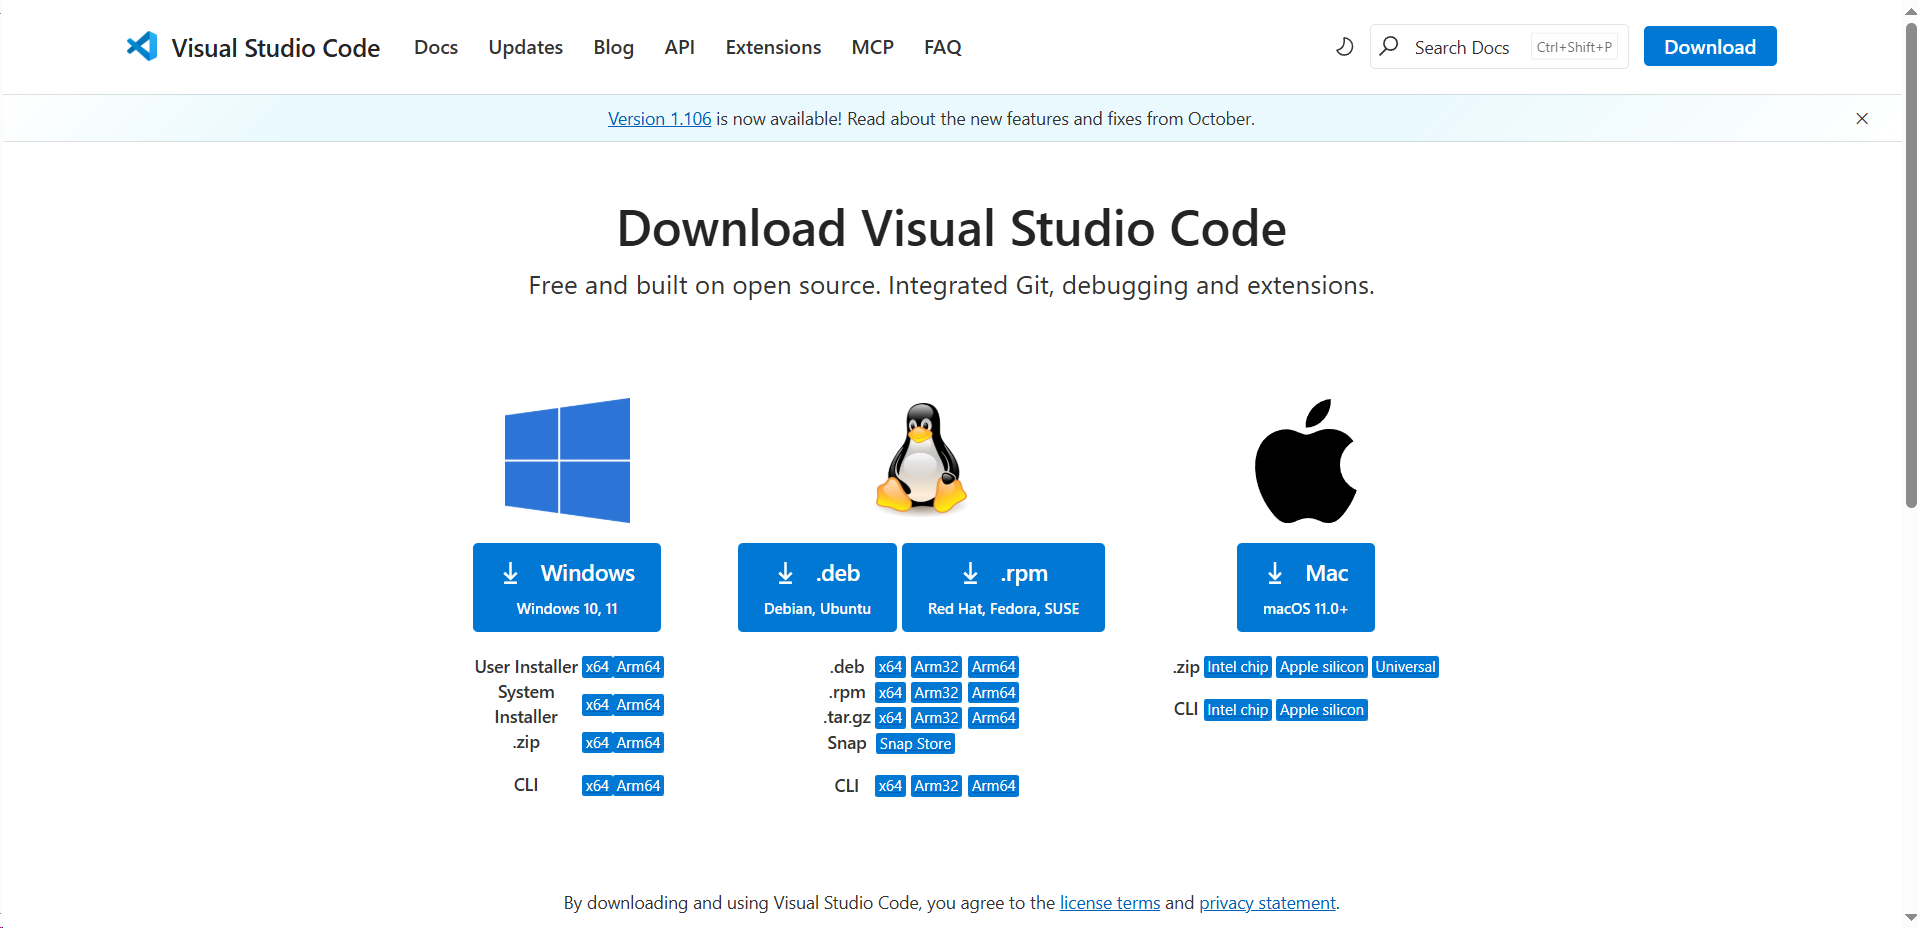The image size is (1917, 928).
Task: Select Linux .rpm x64 download
Action: pyautogui.click(x=890, y=693)
